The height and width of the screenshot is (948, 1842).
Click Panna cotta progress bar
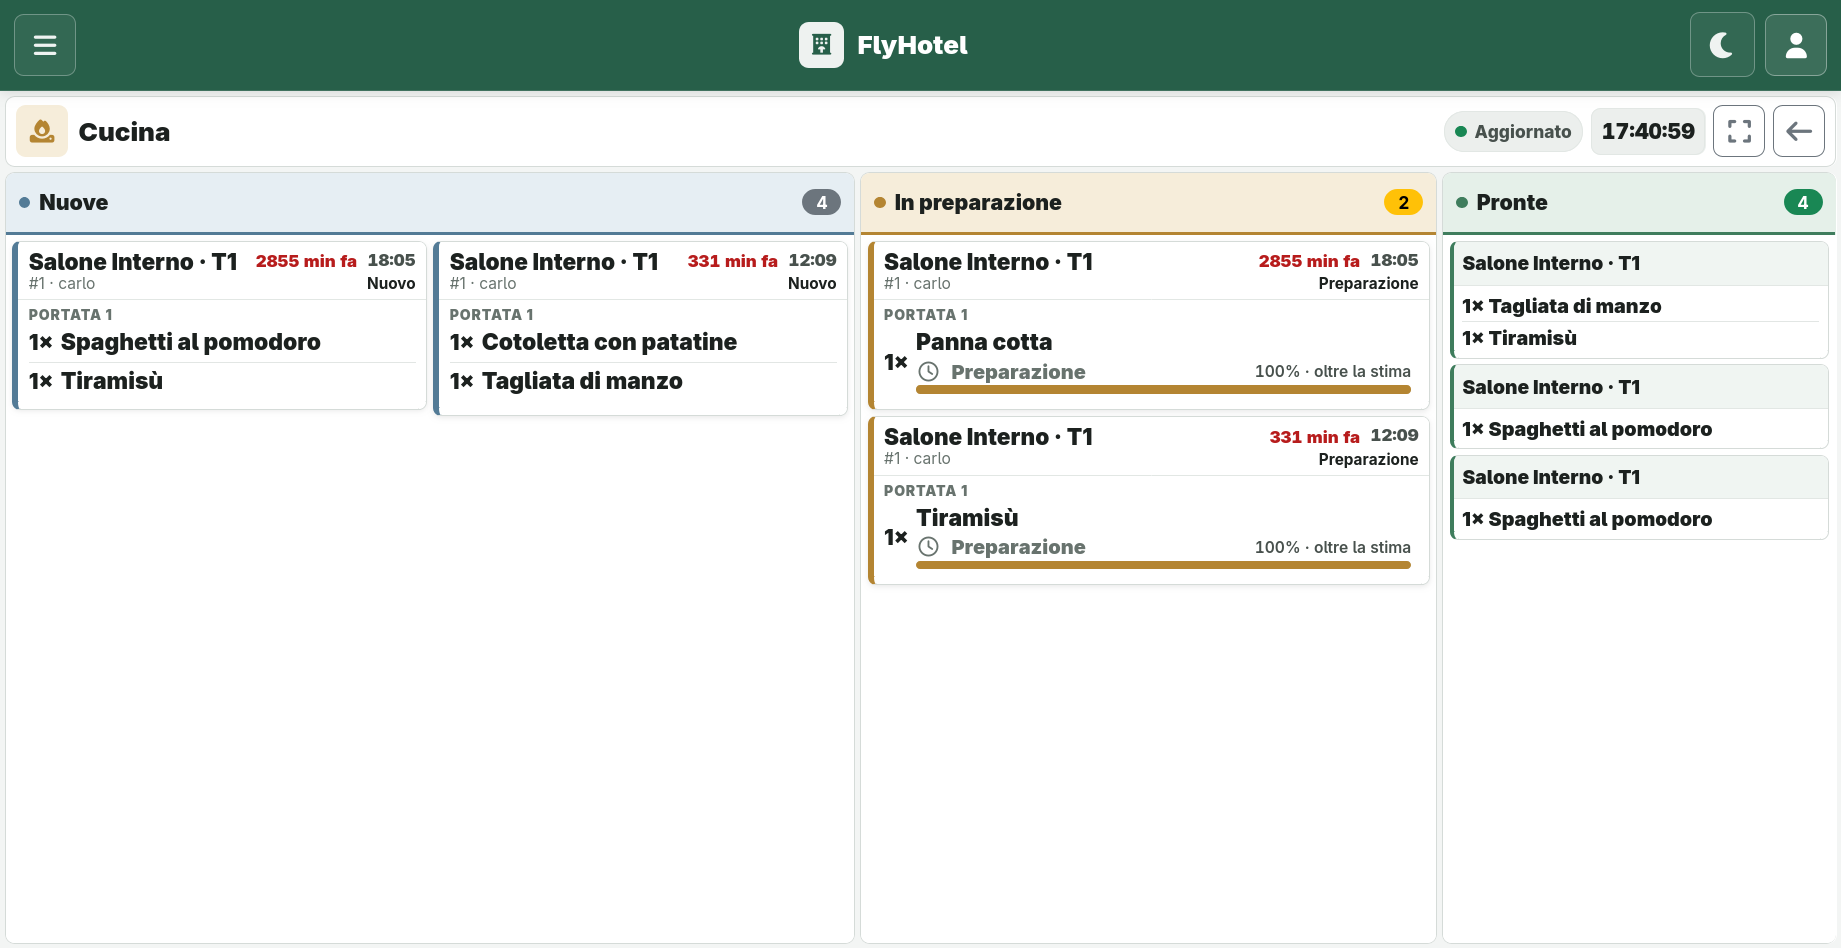1163,390
